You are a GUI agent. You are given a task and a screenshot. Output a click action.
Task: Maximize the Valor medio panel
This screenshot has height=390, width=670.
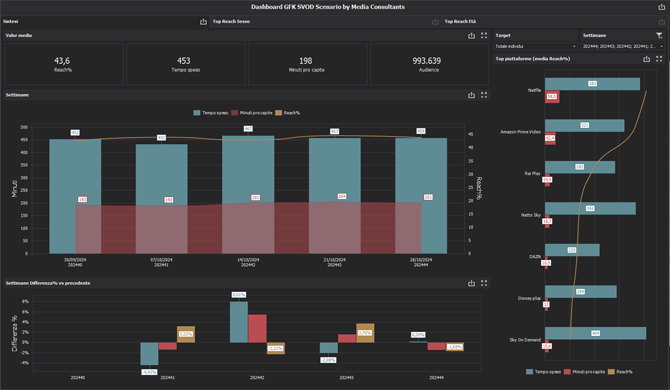point(484,35)
